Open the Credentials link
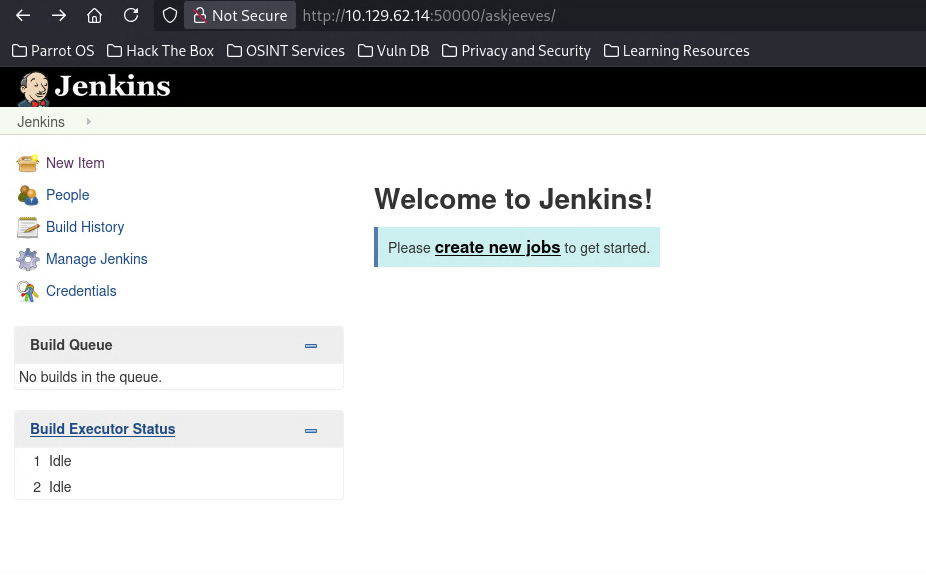 (81, 291)
